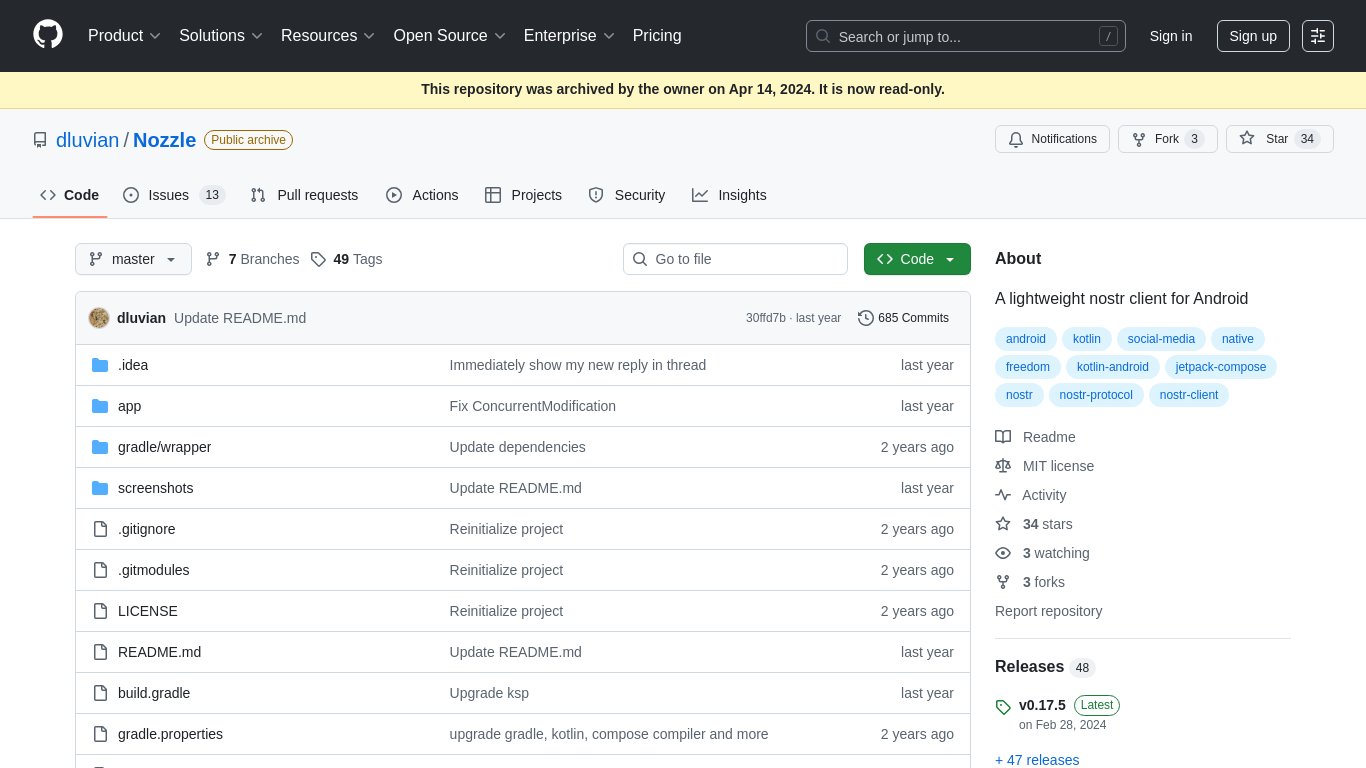This screenshot has height=768, width=1366.
Task: Click the GitHub logo icon
Action: tap(48, 35)
